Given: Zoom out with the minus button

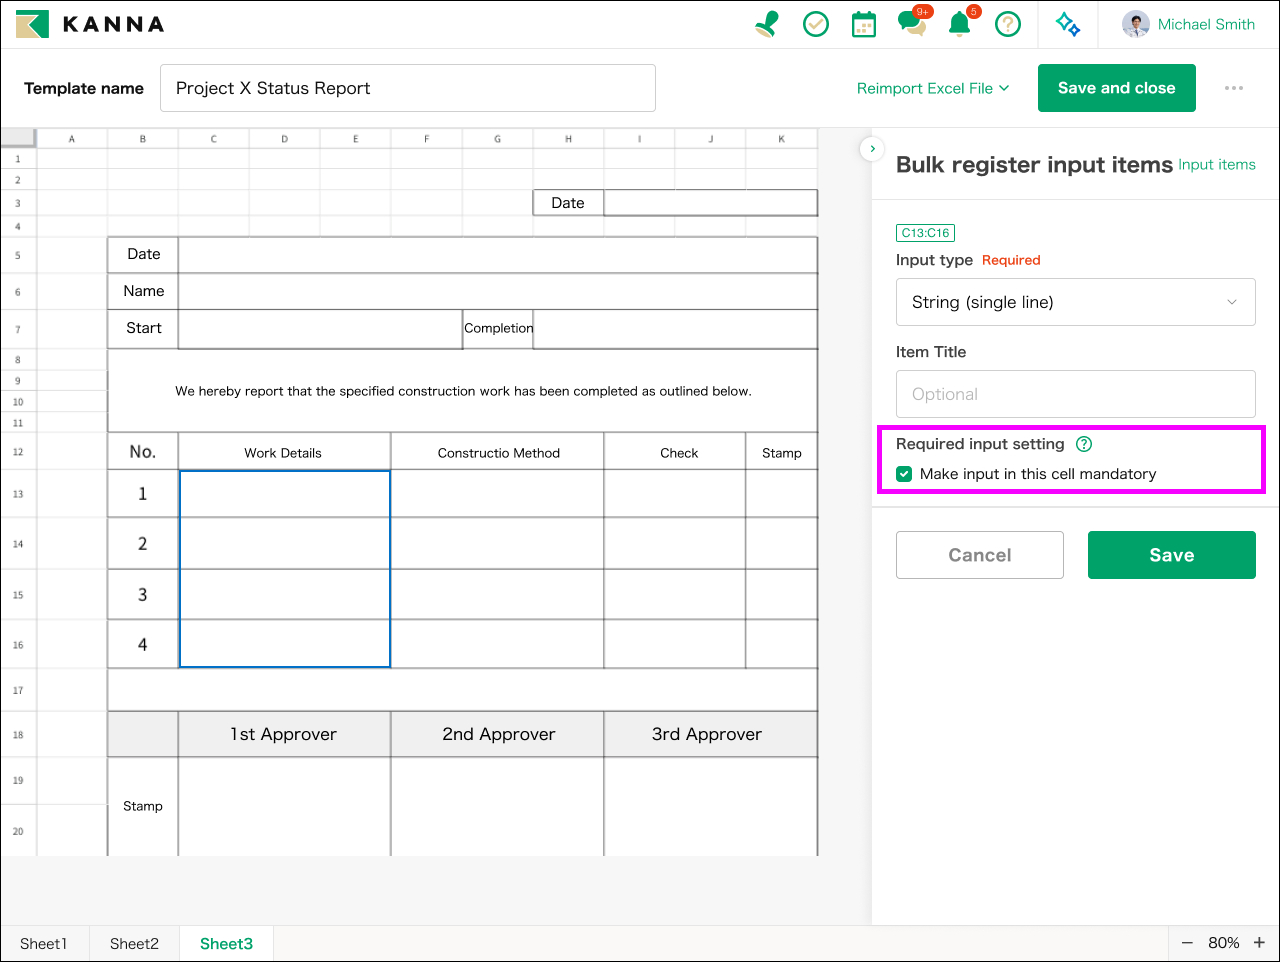Looking at the screenshot, I should point(1187,943).
